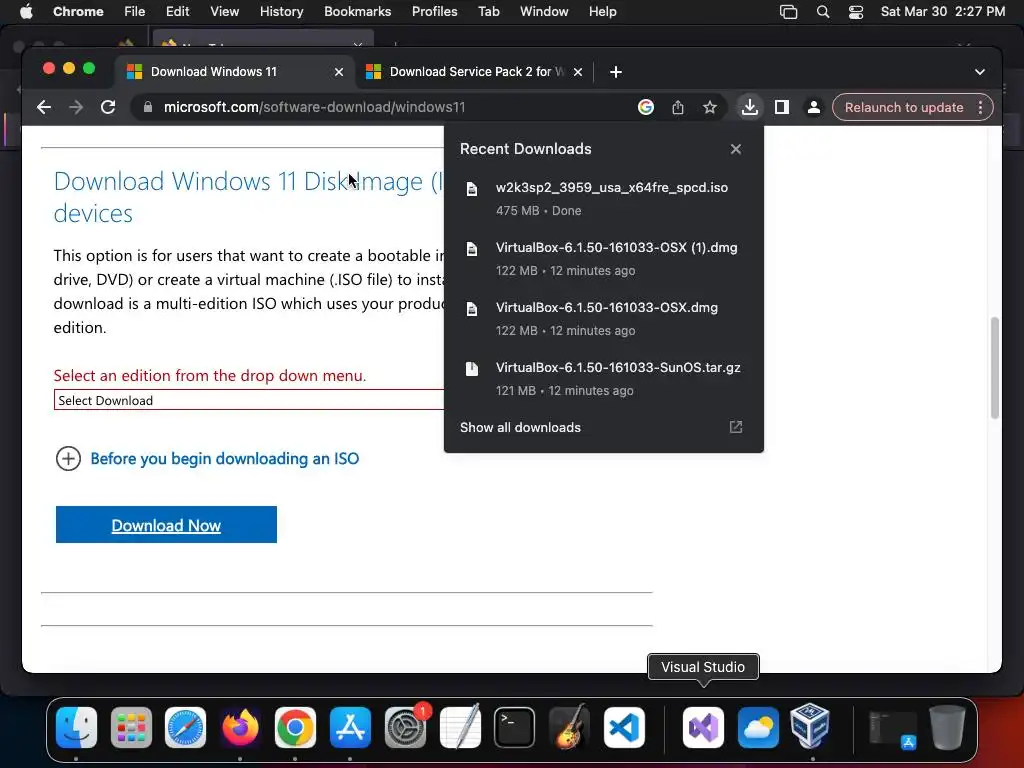The height and width of the screenshot is (768, 1024).
Task: Click the back navigation arrow
Action: point(44,107)
